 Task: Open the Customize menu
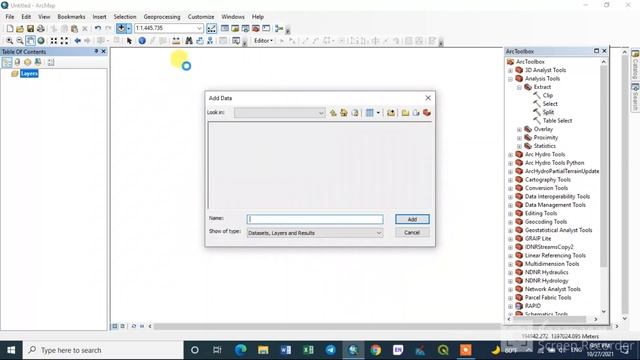tap(201, 17)
